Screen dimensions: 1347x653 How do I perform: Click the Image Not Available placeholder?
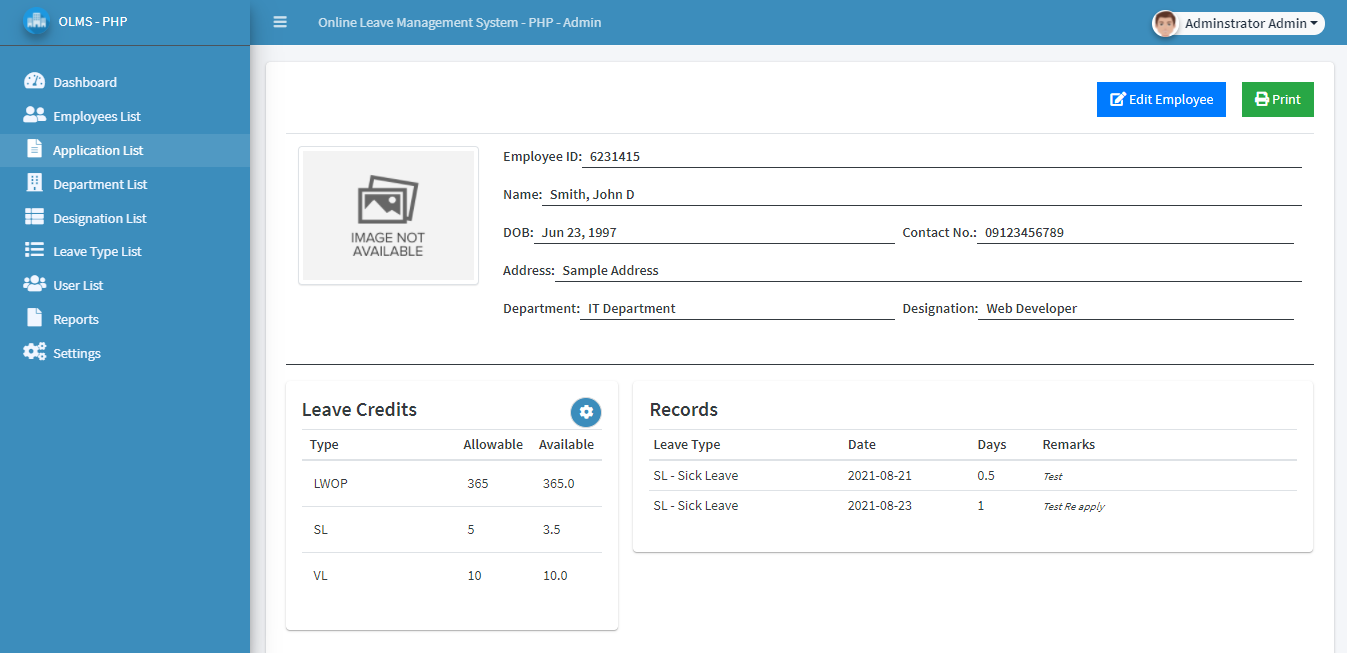388,215
